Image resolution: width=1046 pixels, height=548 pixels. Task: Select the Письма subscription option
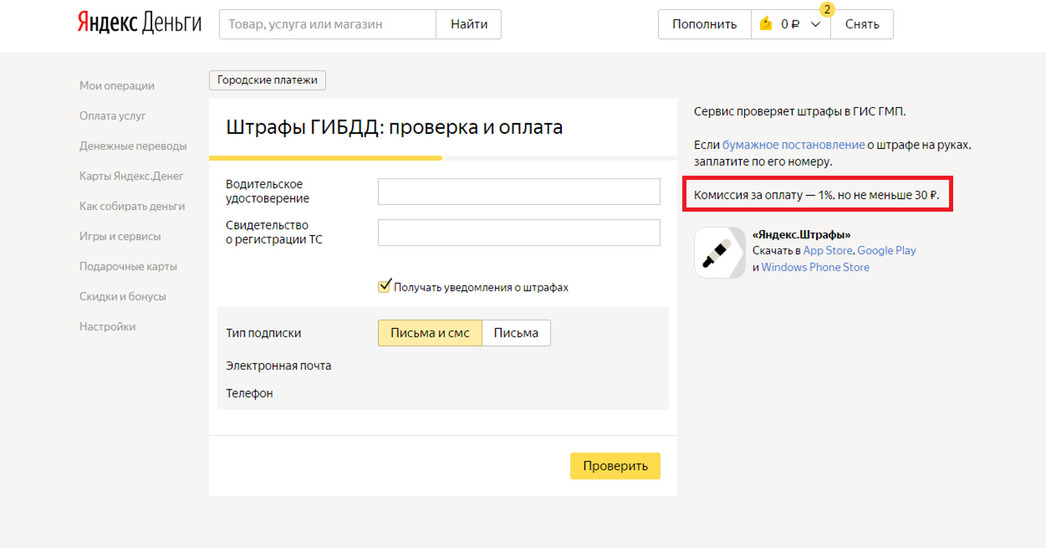click(x=516, y=333)
